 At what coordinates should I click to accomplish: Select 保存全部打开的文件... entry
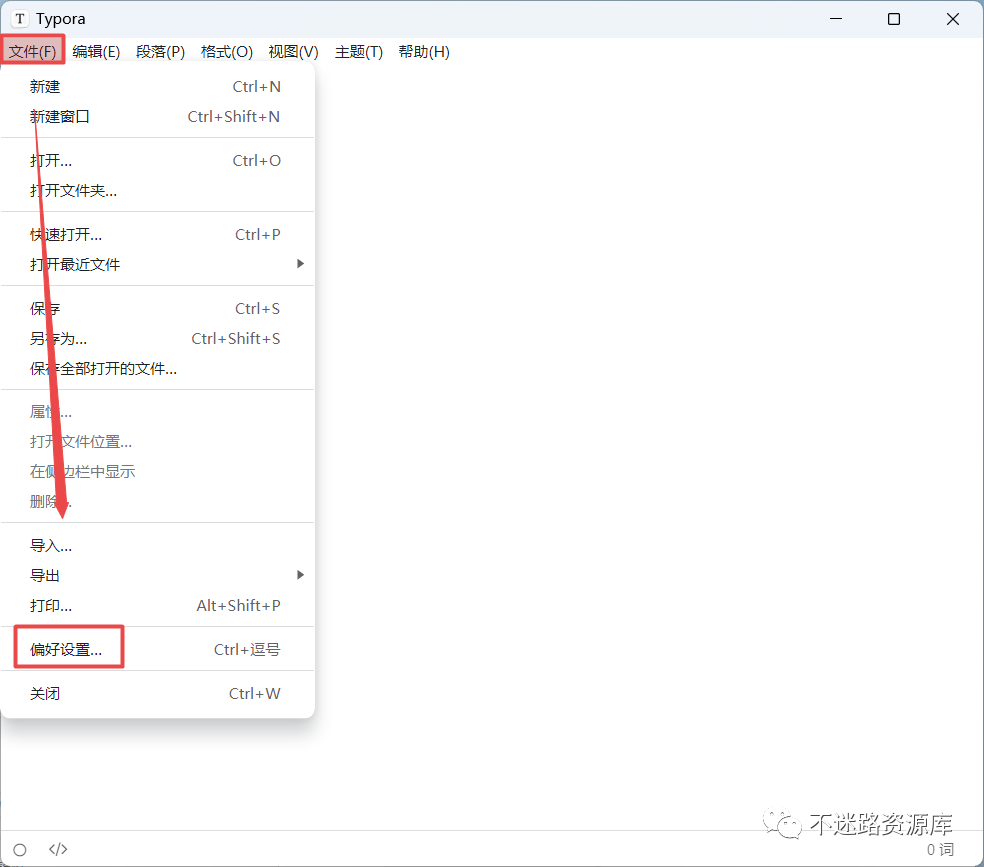(157, 368)
